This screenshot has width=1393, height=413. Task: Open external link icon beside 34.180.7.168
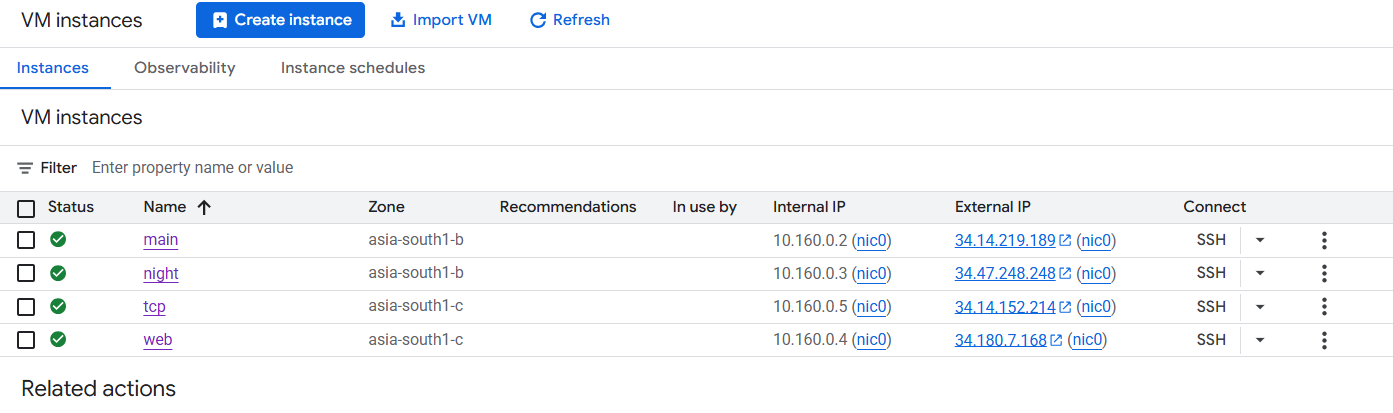tap(1057, 340)
